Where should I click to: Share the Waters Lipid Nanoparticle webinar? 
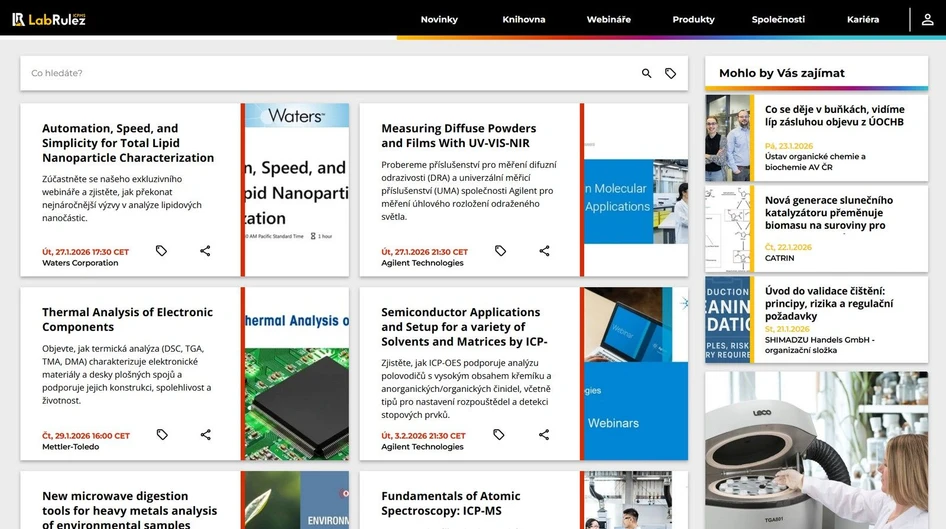click(x=205, y=251)
